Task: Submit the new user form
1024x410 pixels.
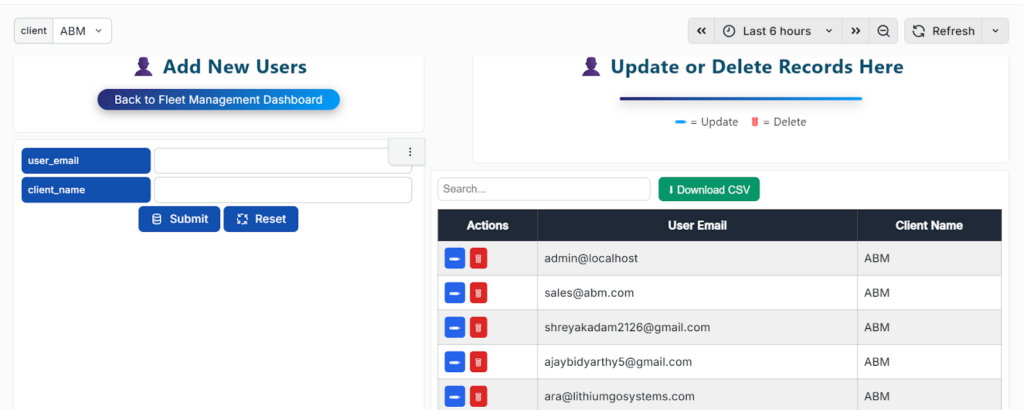Action: (179, 219)
